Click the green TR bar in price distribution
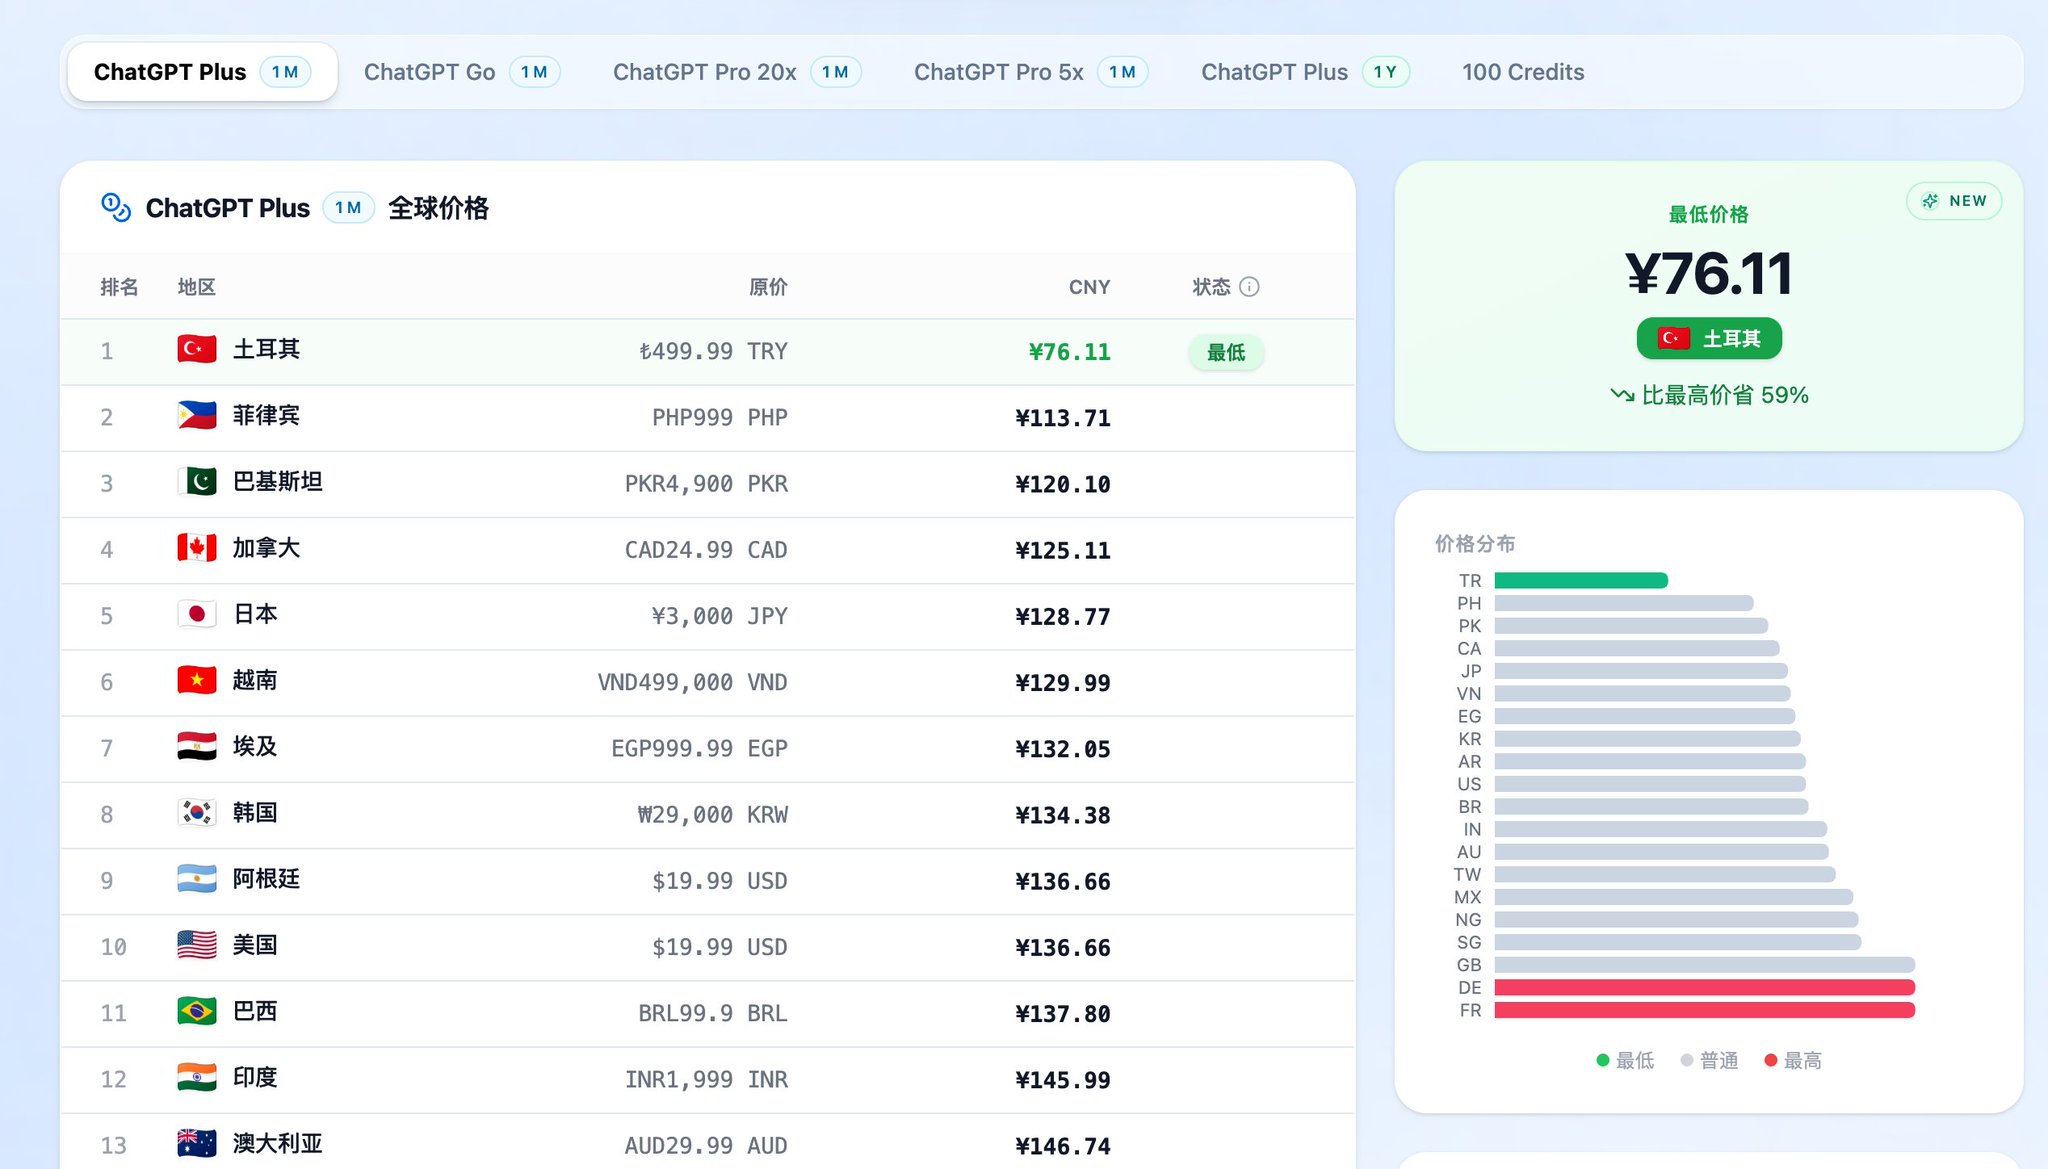This screenshot has height=1169, width=2048. coord(1581,580)
